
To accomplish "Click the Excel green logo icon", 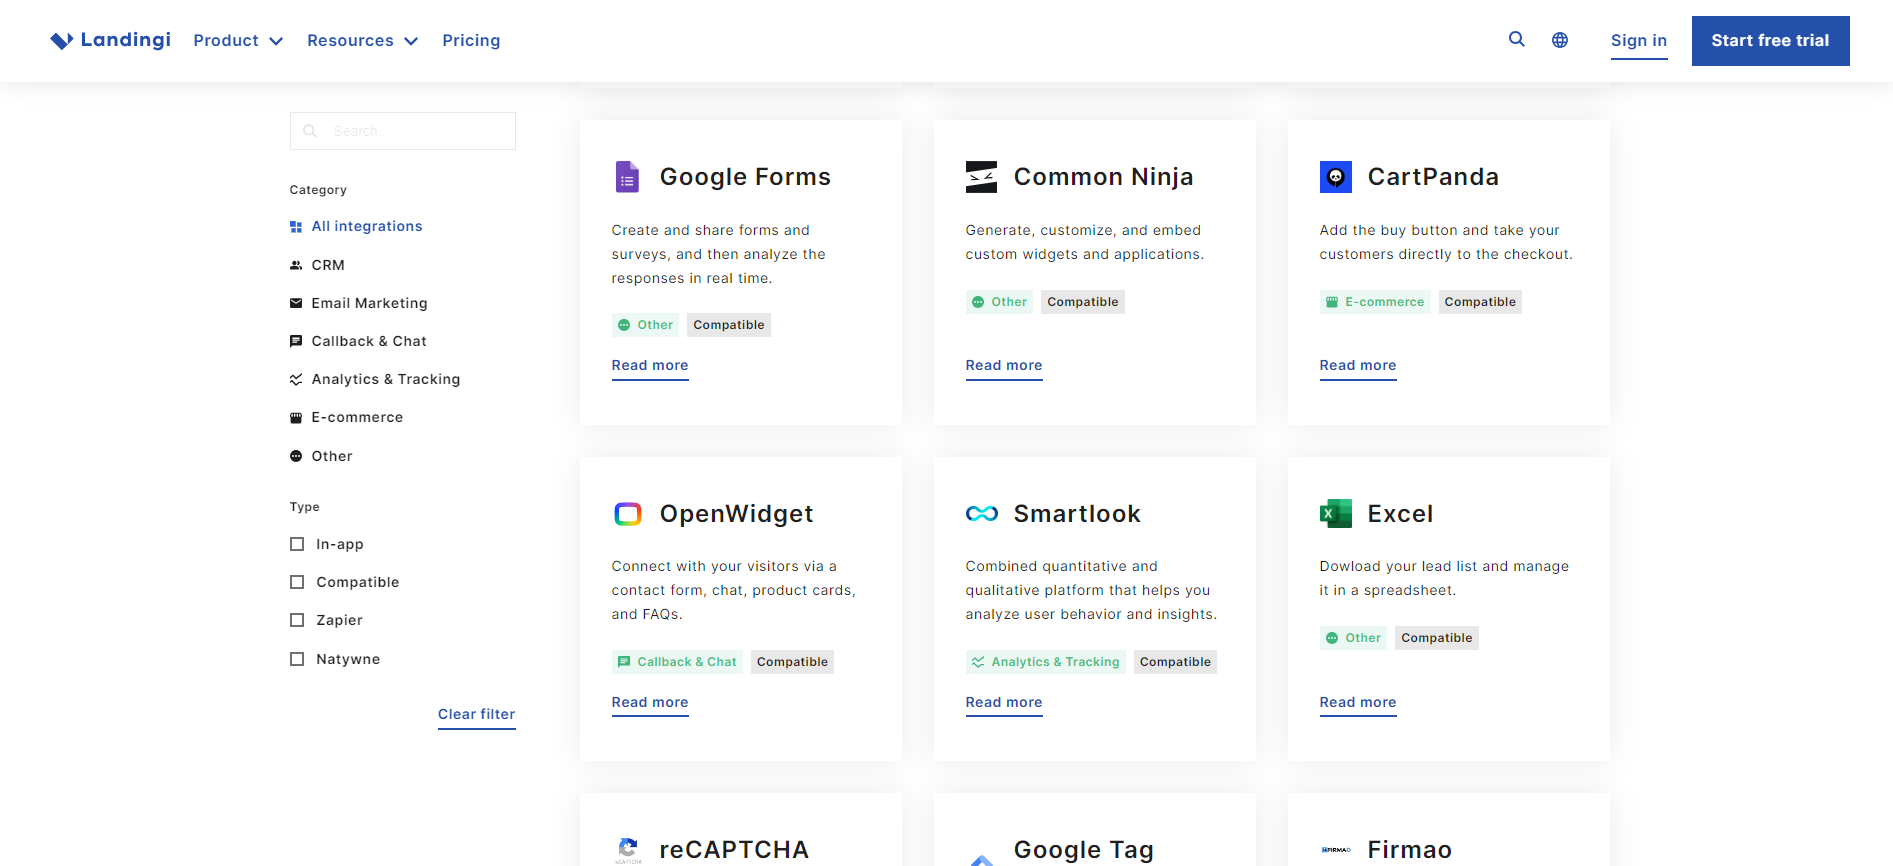I will 1335,514.
